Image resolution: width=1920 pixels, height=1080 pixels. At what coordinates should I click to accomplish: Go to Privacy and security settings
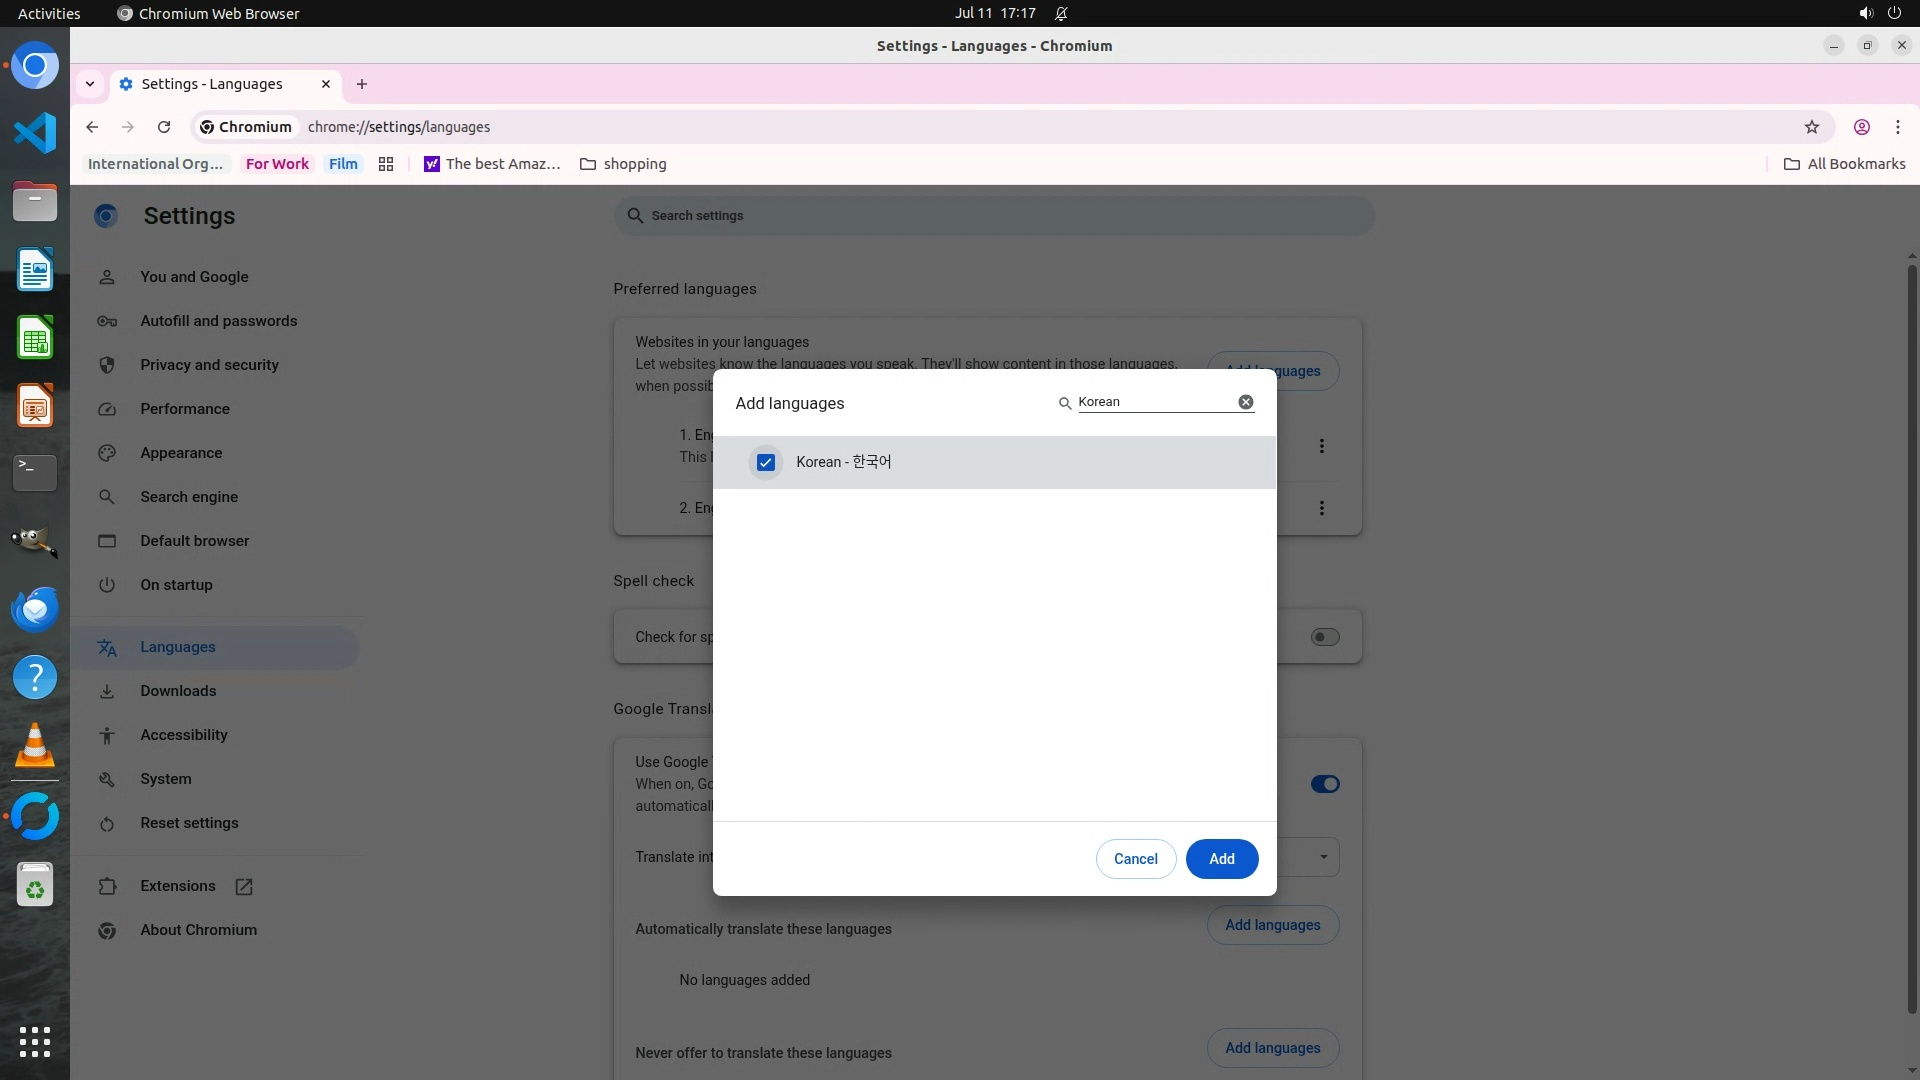(209, 365)
